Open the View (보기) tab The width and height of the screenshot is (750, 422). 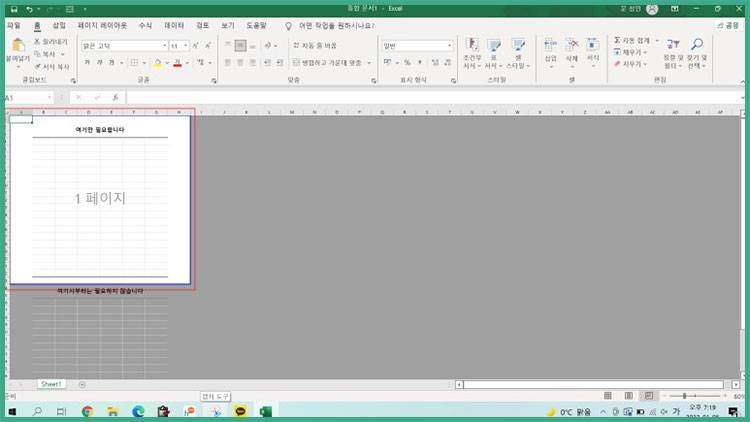click(228, 25)
